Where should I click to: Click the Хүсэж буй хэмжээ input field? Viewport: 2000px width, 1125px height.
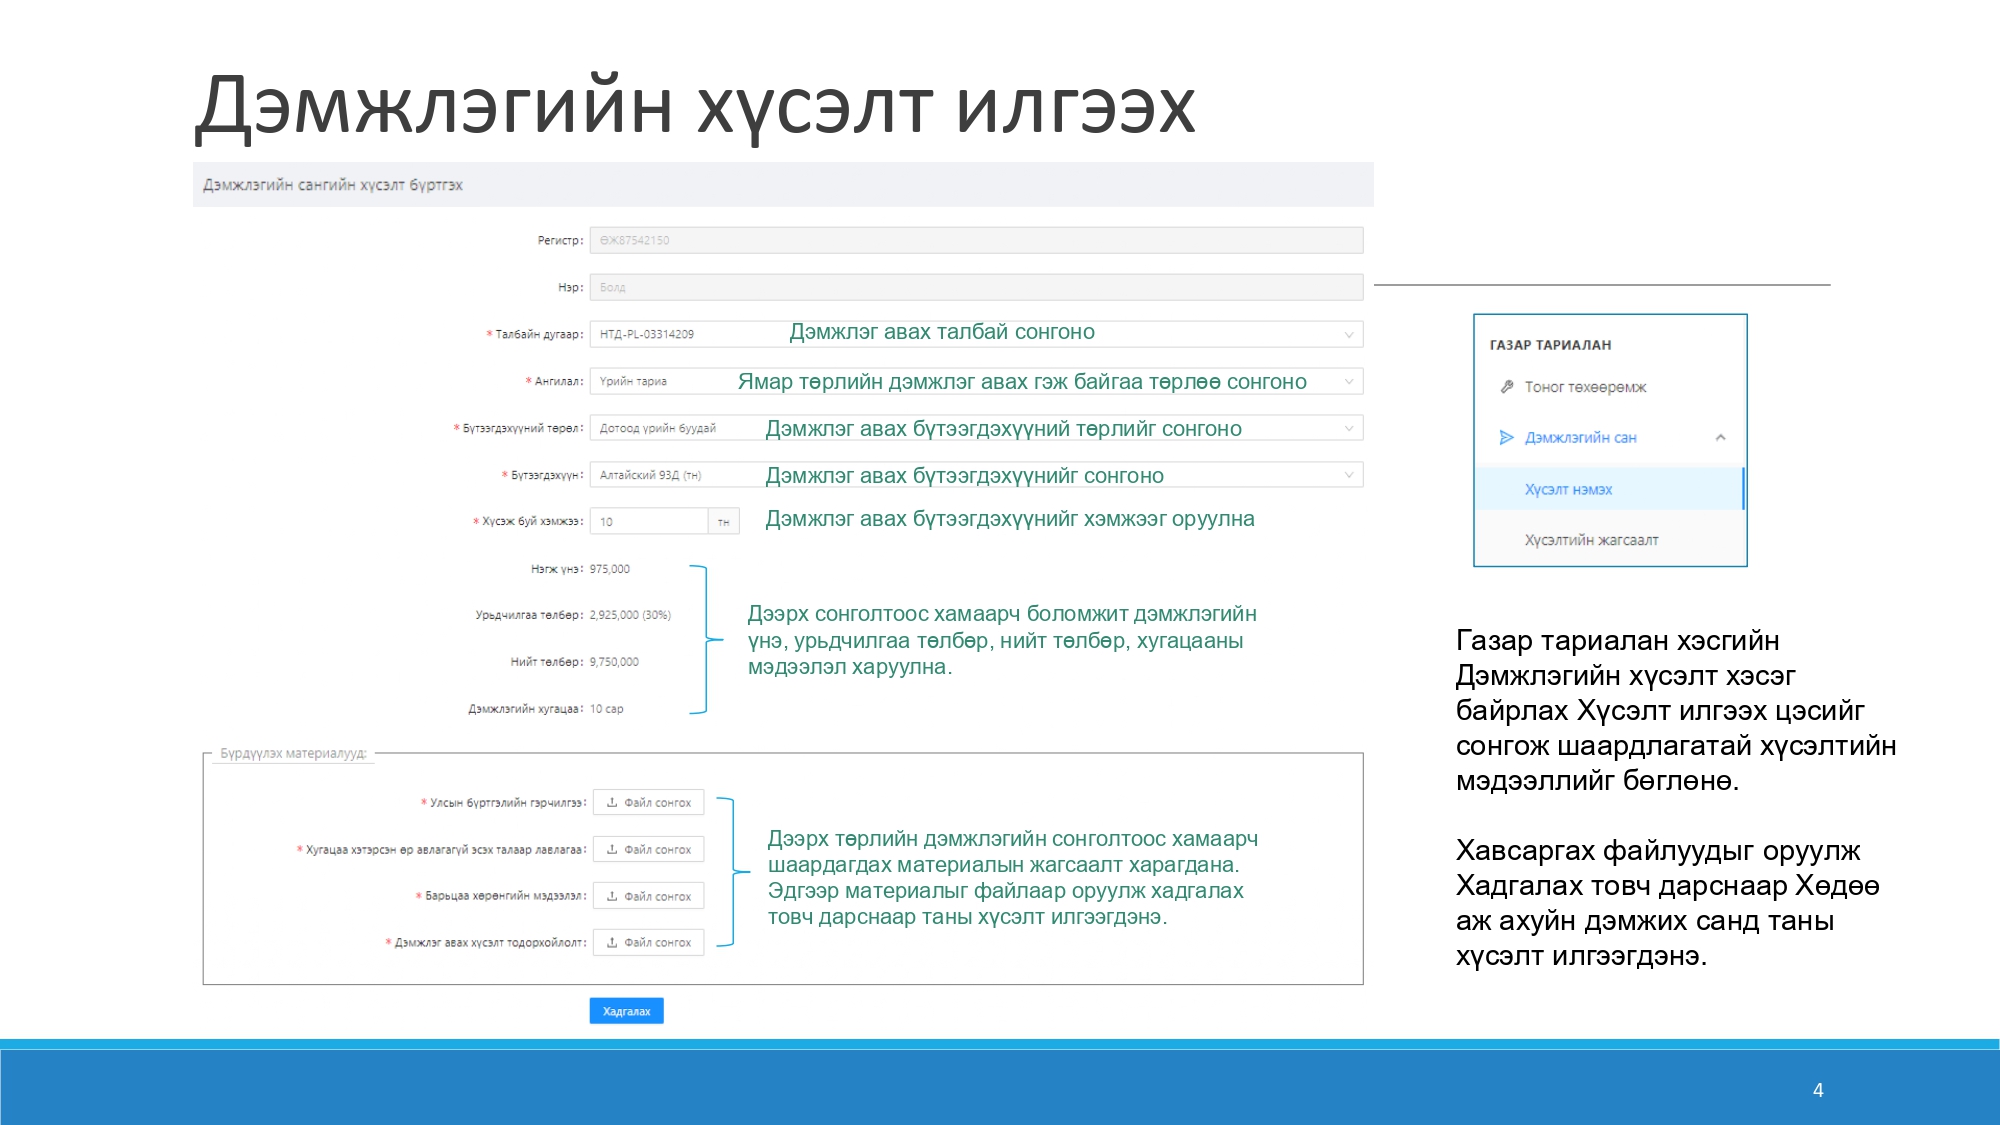(648, 521)
